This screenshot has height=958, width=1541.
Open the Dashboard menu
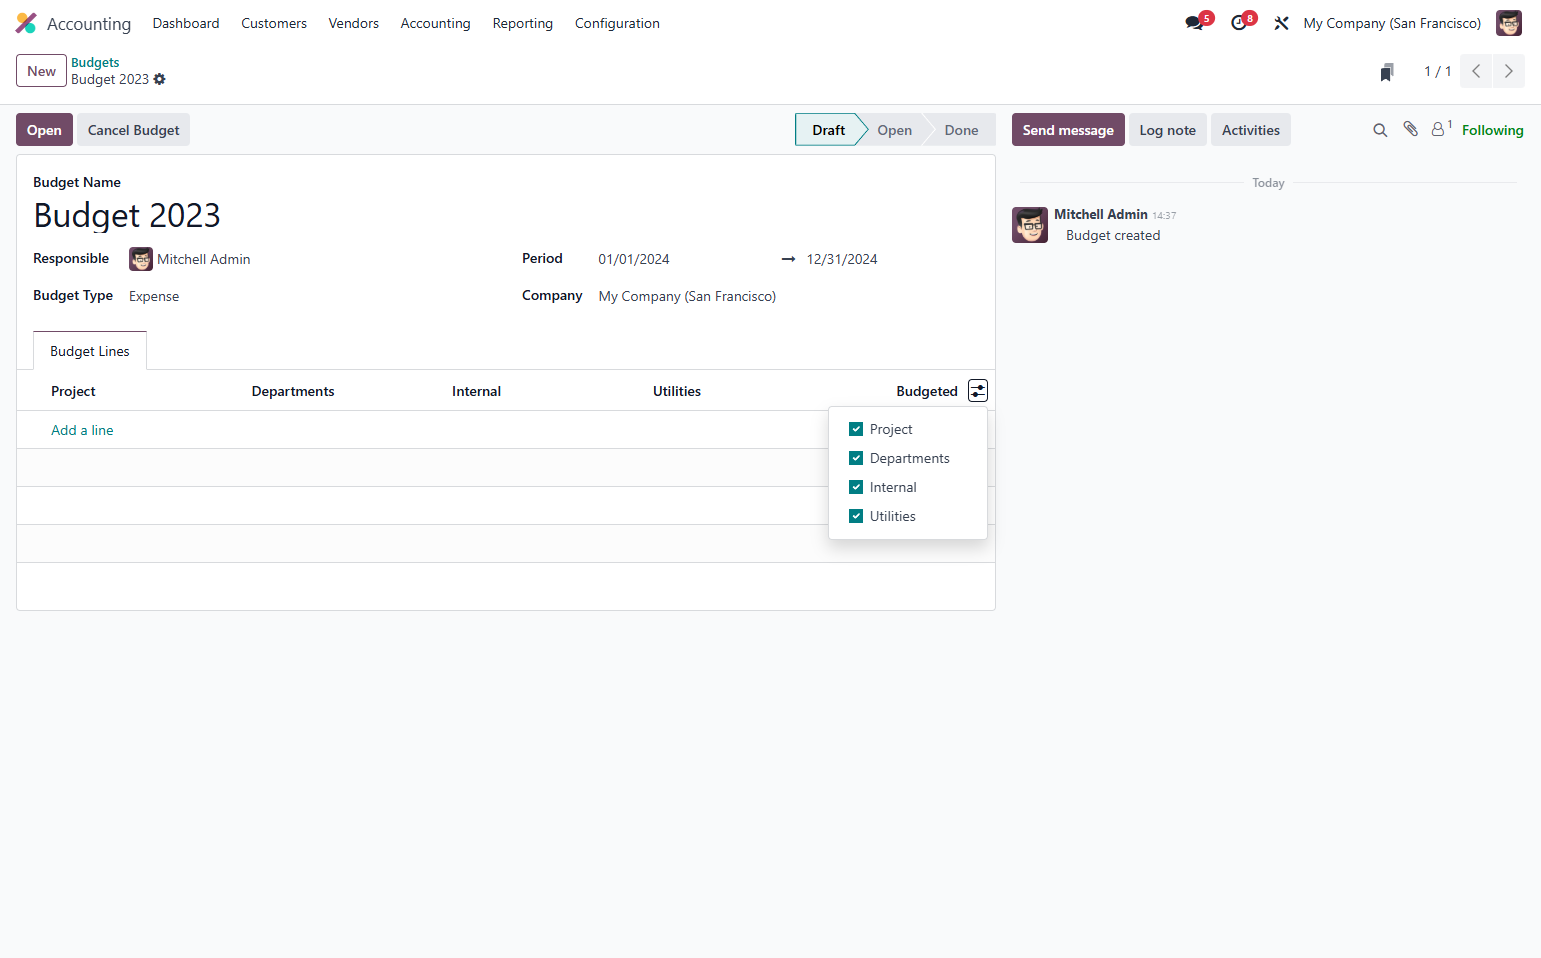pos(186,23)
